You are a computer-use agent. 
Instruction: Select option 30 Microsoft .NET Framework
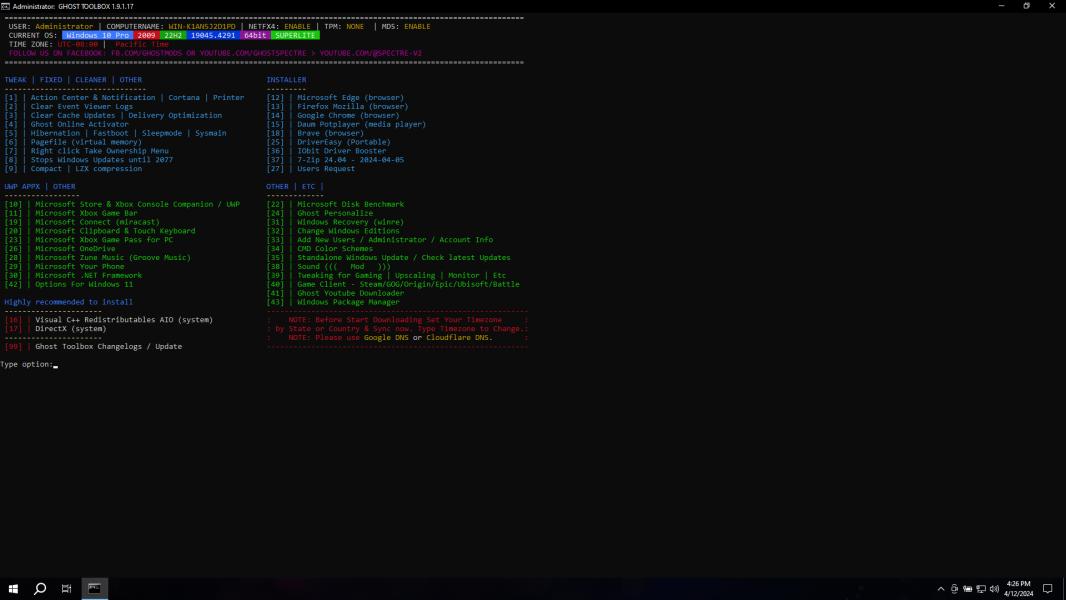(73, 275)
